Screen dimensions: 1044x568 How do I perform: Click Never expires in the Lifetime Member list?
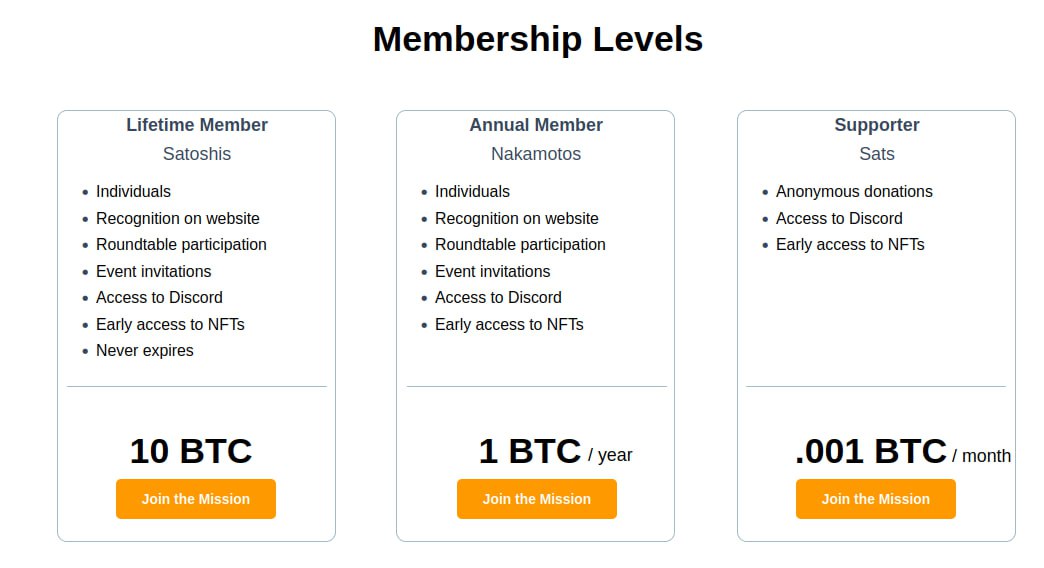coord(144,351)
